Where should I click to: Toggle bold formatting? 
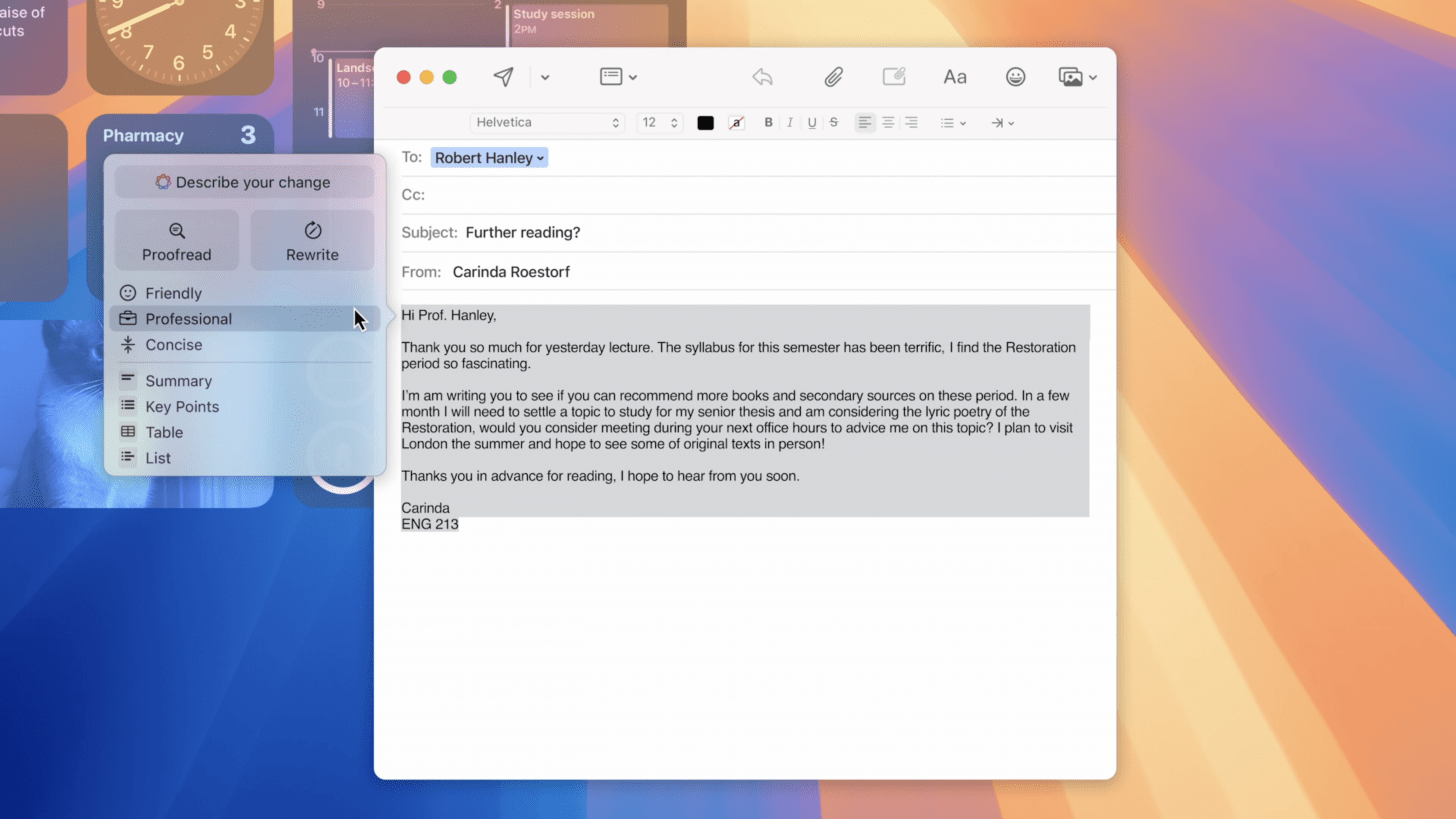tap(768, 123)
